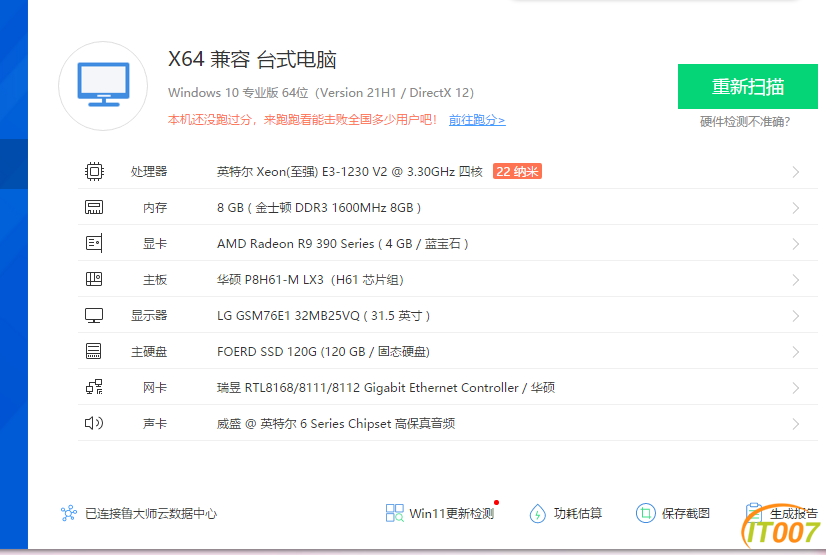Viewport: 826px width, 555px height.
Task: Click the red 本机还没跑过分 notice text
Action: [302, 120]
